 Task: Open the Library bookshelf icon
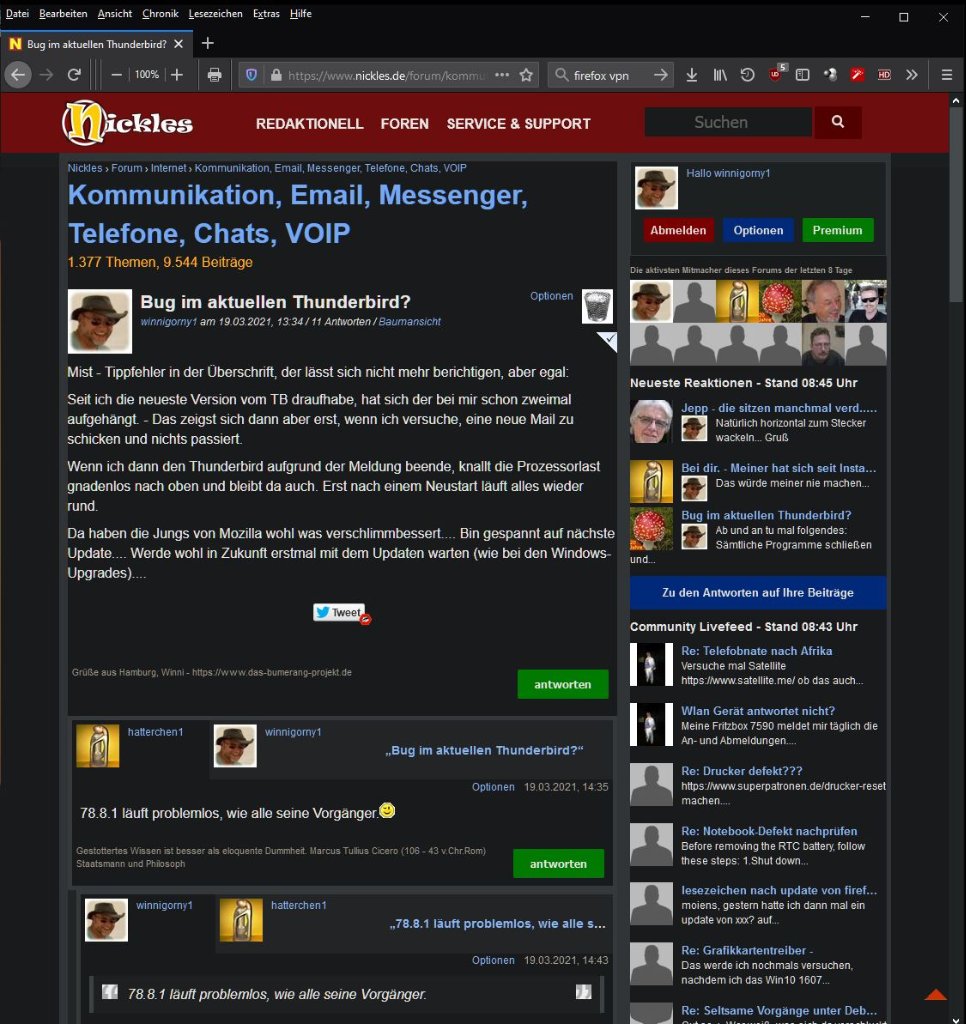[720, 75]
